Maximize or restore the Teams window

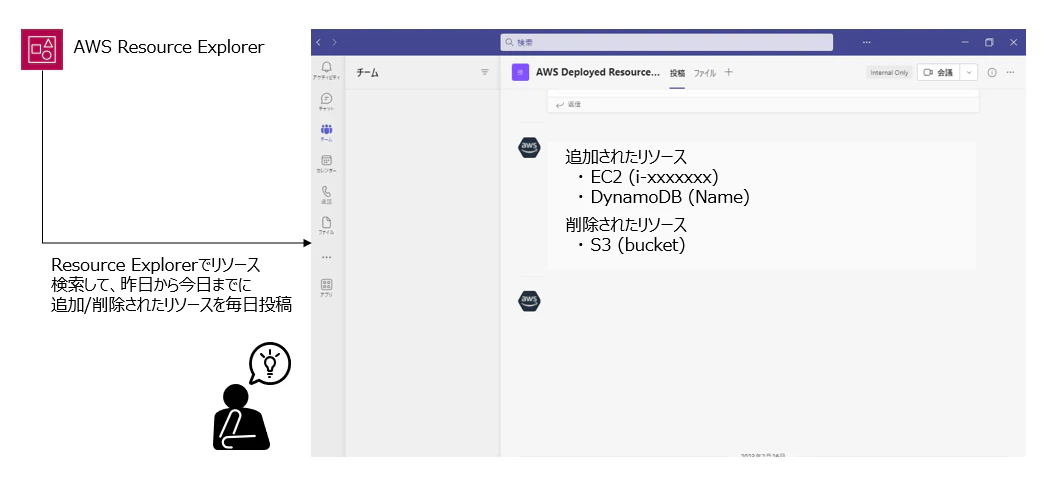tap(989, 42)
